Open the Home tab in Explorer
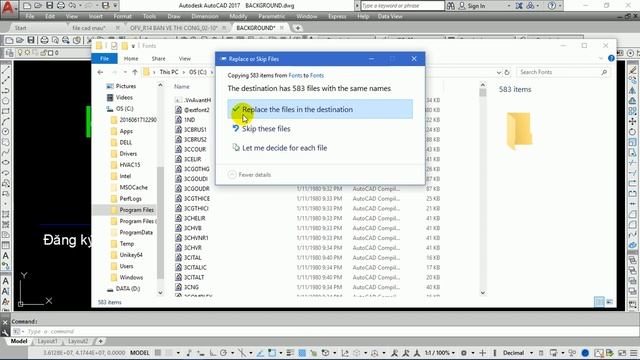Screen dimensions: 640x360 pos(131,59)
